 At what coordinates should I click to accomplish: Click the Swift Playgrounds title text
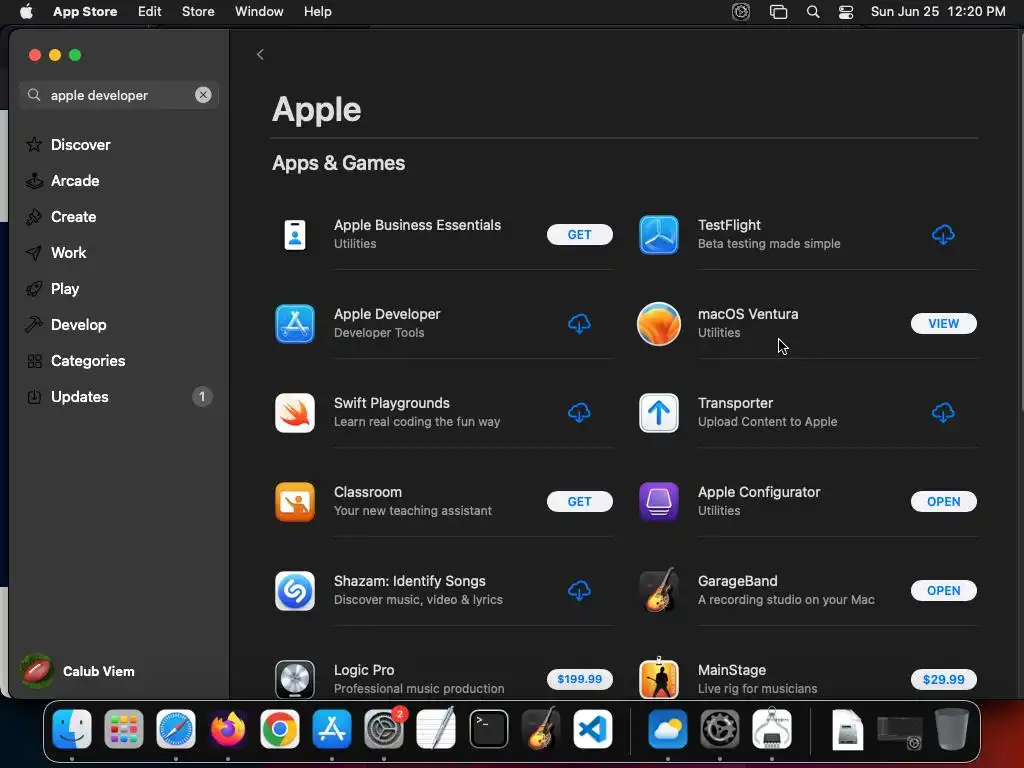(x=392, y=403)
